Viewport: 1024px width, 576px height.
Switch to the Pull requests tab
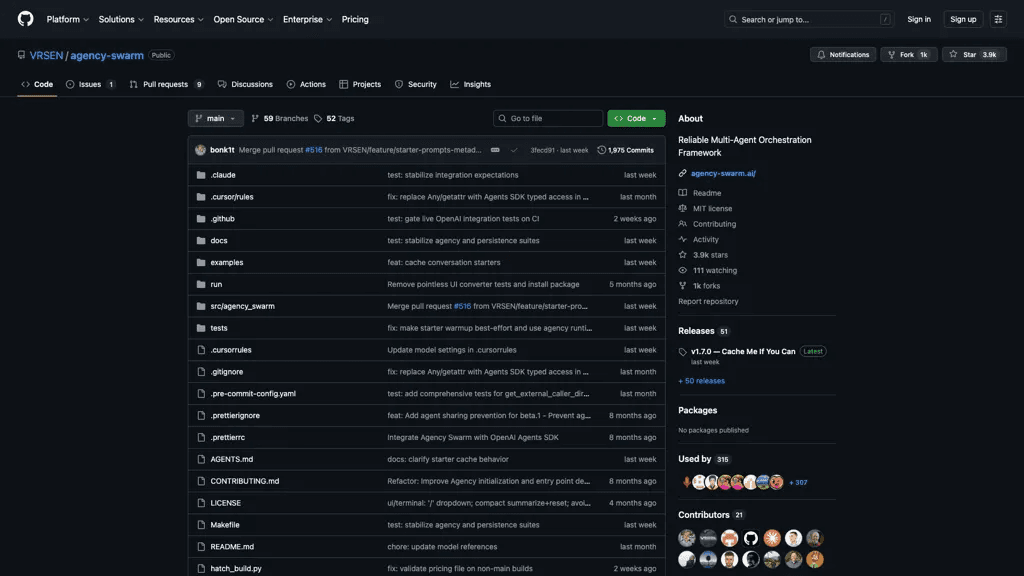167,84
